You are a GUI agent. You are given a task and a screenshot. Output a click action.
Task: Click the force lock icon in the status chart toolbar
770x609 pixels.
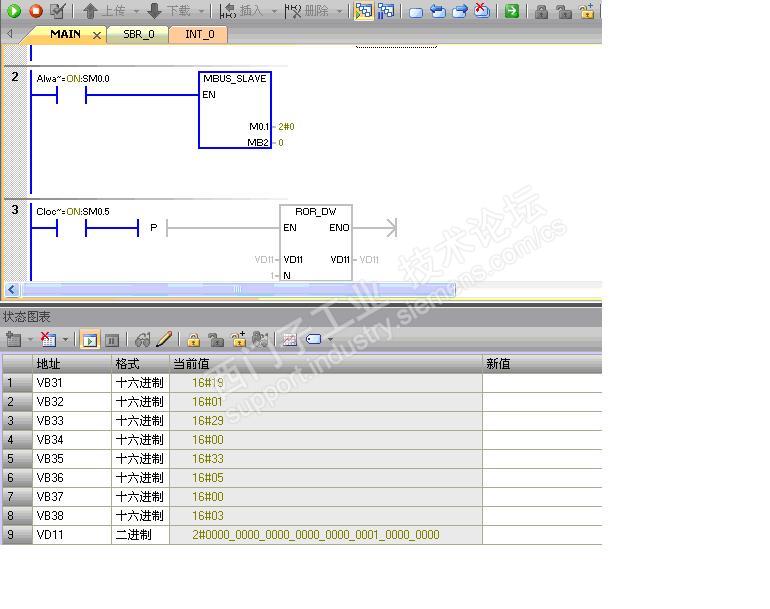193,339
